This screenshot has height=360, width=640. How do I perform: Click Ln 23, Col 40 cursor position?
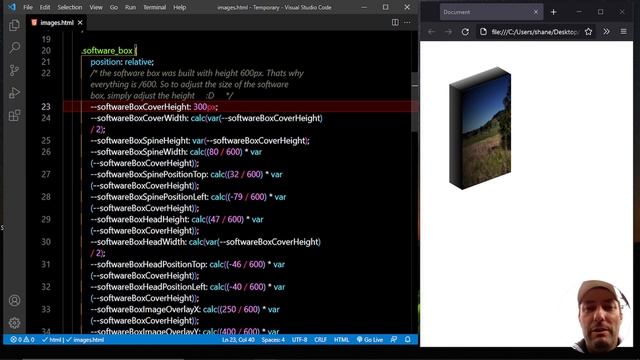pos(238,340)
